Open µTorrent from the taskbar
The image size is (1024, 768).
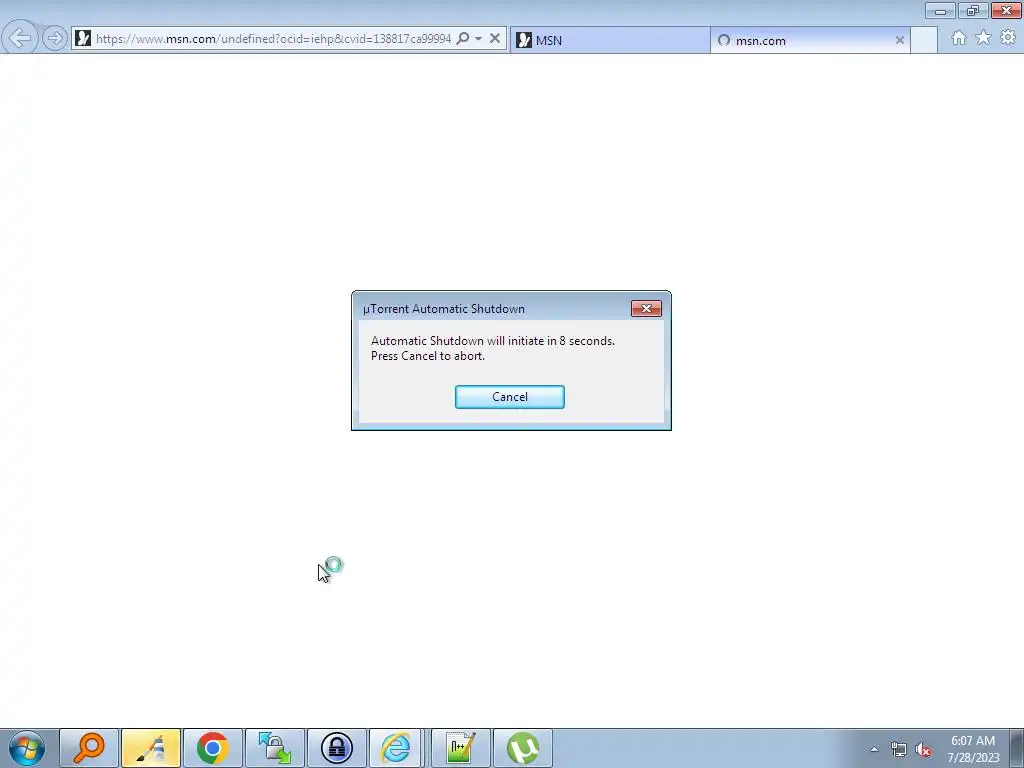click(522, 748)
